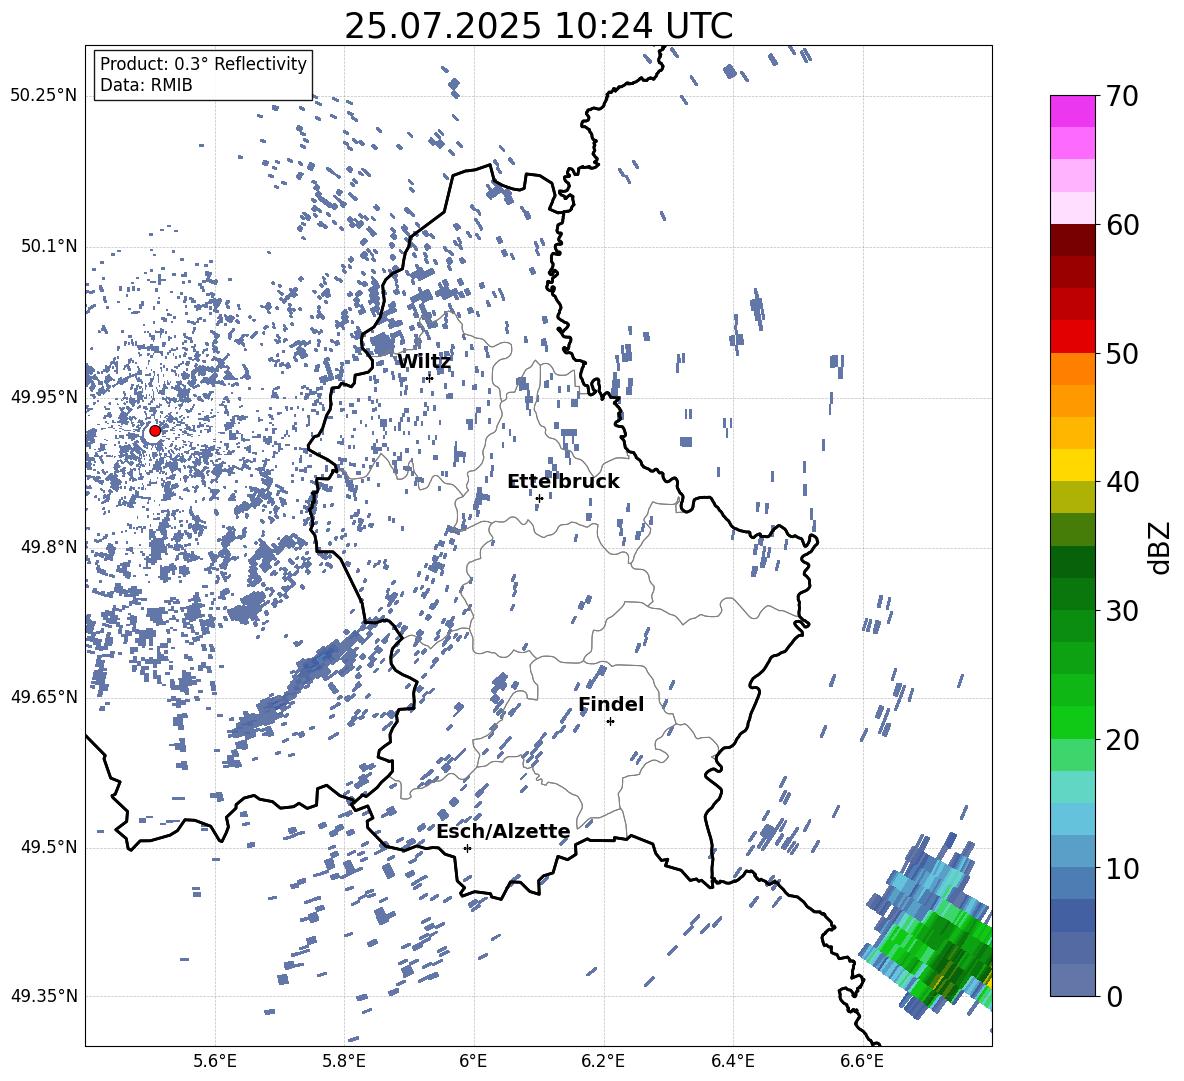The height and width of the screenshot is (1081, 1184).
Task: Click the 6.6°E longitude label
Action: click(862, 1061)
